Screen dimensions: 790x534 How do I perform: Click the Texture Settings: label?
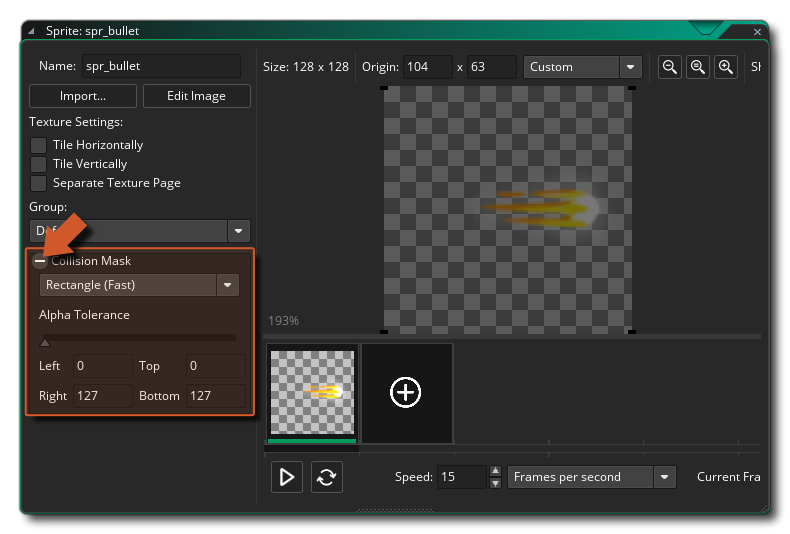[x=76, y=122]
